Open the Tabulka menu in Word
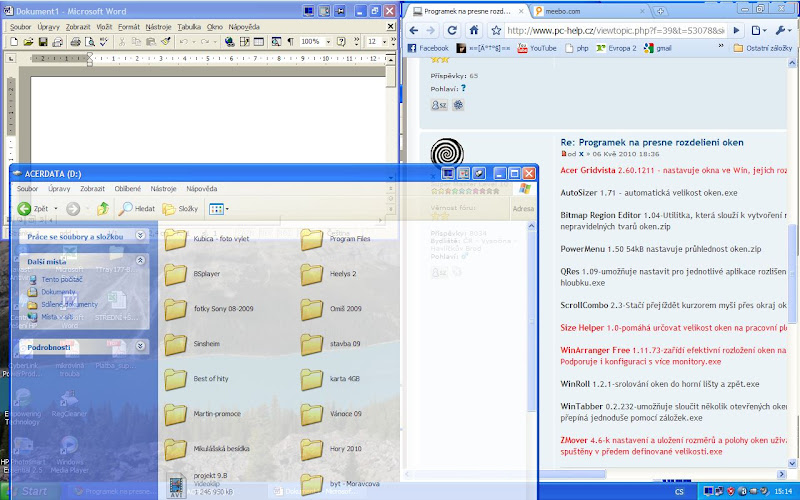Image resolution: width=800 pixels, height=500 pixels. click(x=189, y=27)
